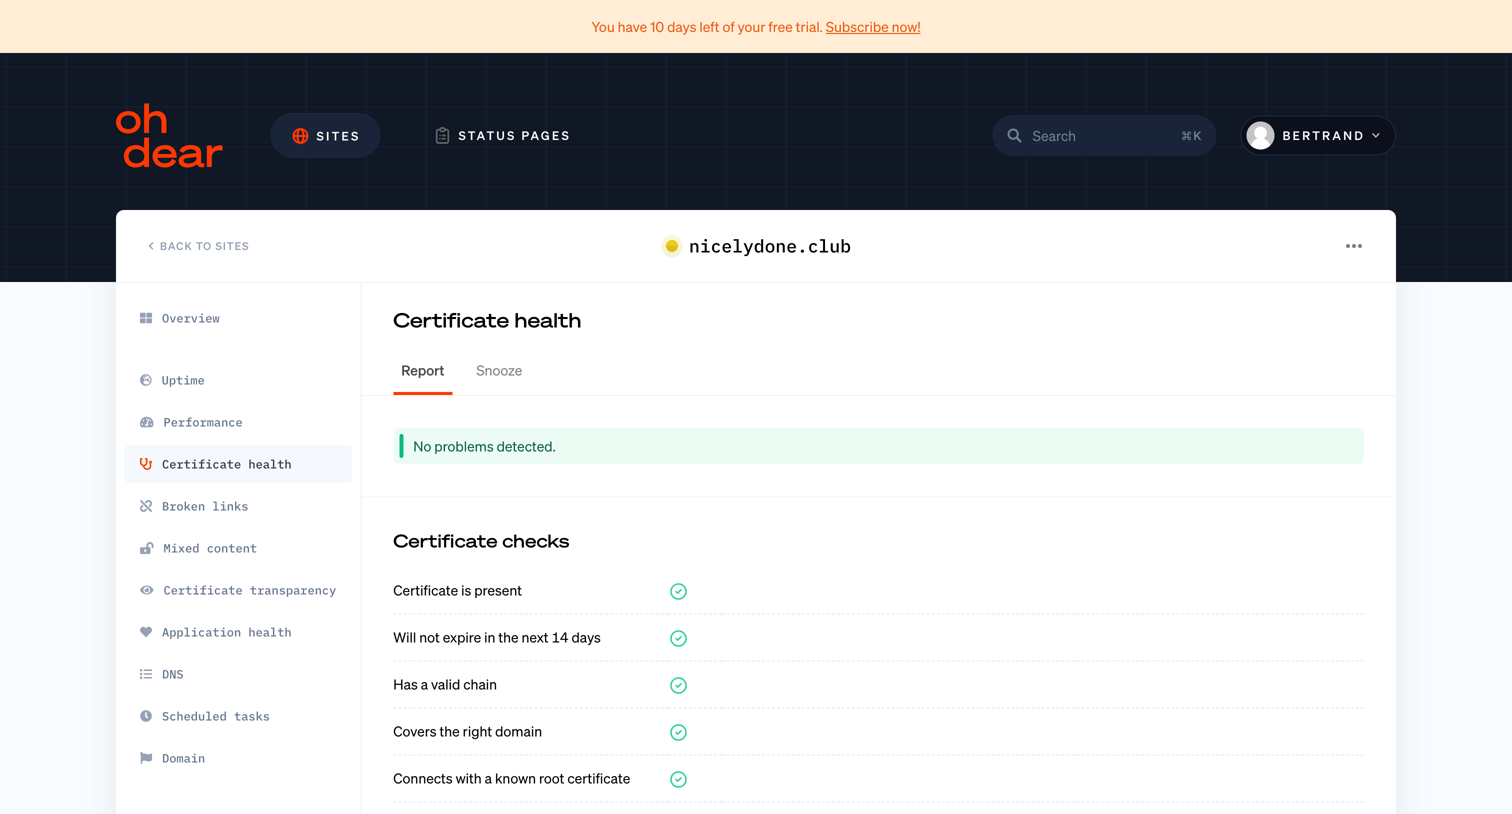This screenshot has width=1512, height=814.
Task: Click the Uptime globe icon
Action: point(146,380)
